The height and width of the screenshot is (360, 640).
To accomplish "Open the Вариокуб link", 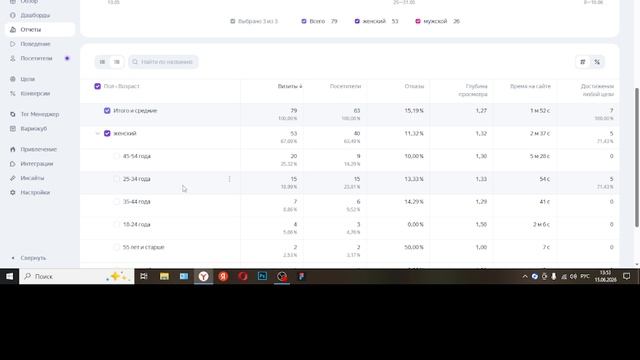I will (x=33, y=129).
